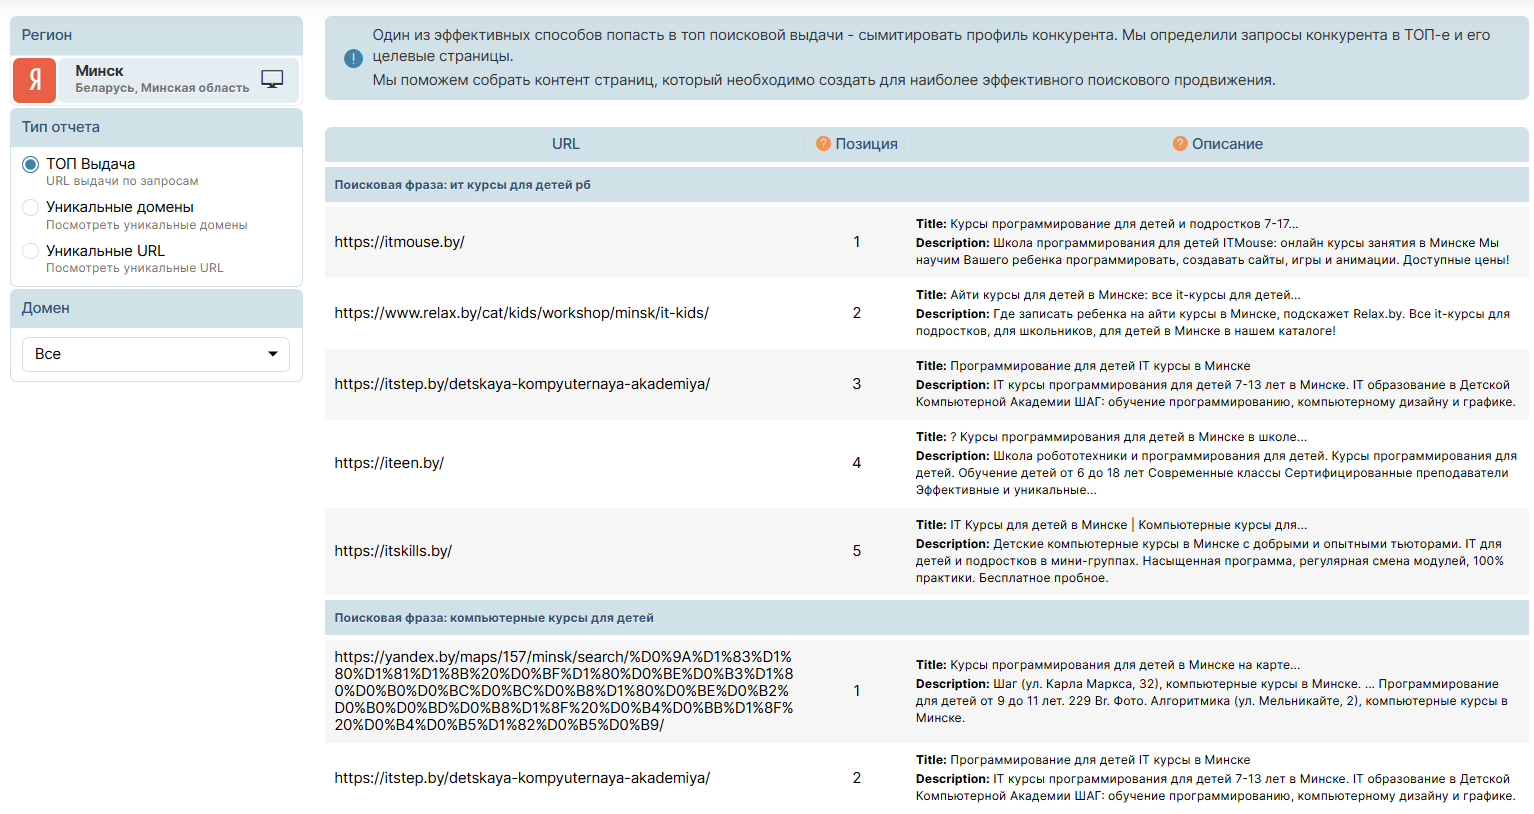Click the Позиция column header

tap(866, 144)
